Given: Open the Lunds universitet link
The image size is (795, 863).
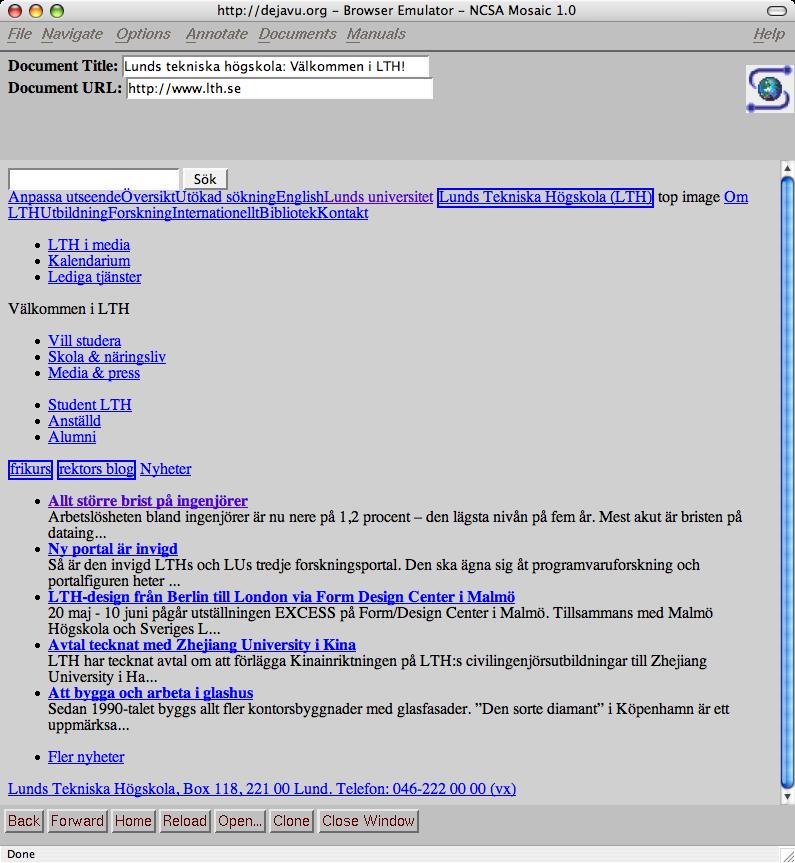Looking at the screenshot, I should 379,197.
